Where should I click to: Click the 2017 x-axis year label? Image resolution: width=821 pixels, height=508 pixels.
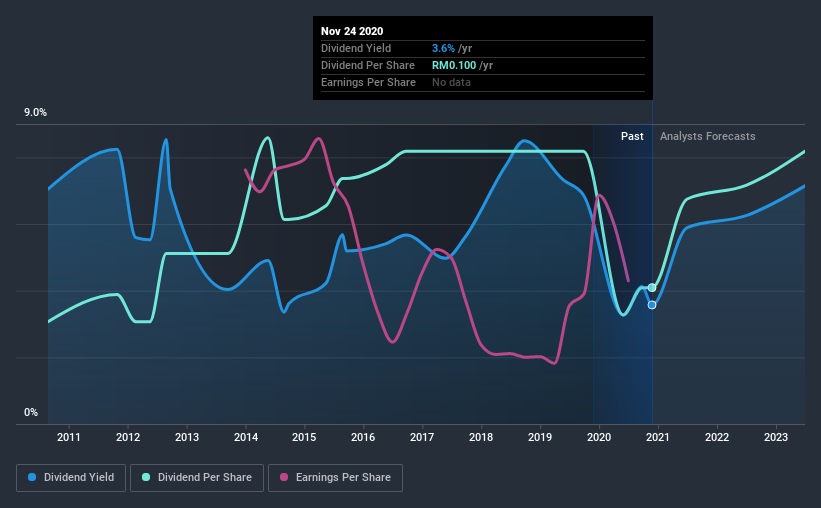tap(422, 437)
